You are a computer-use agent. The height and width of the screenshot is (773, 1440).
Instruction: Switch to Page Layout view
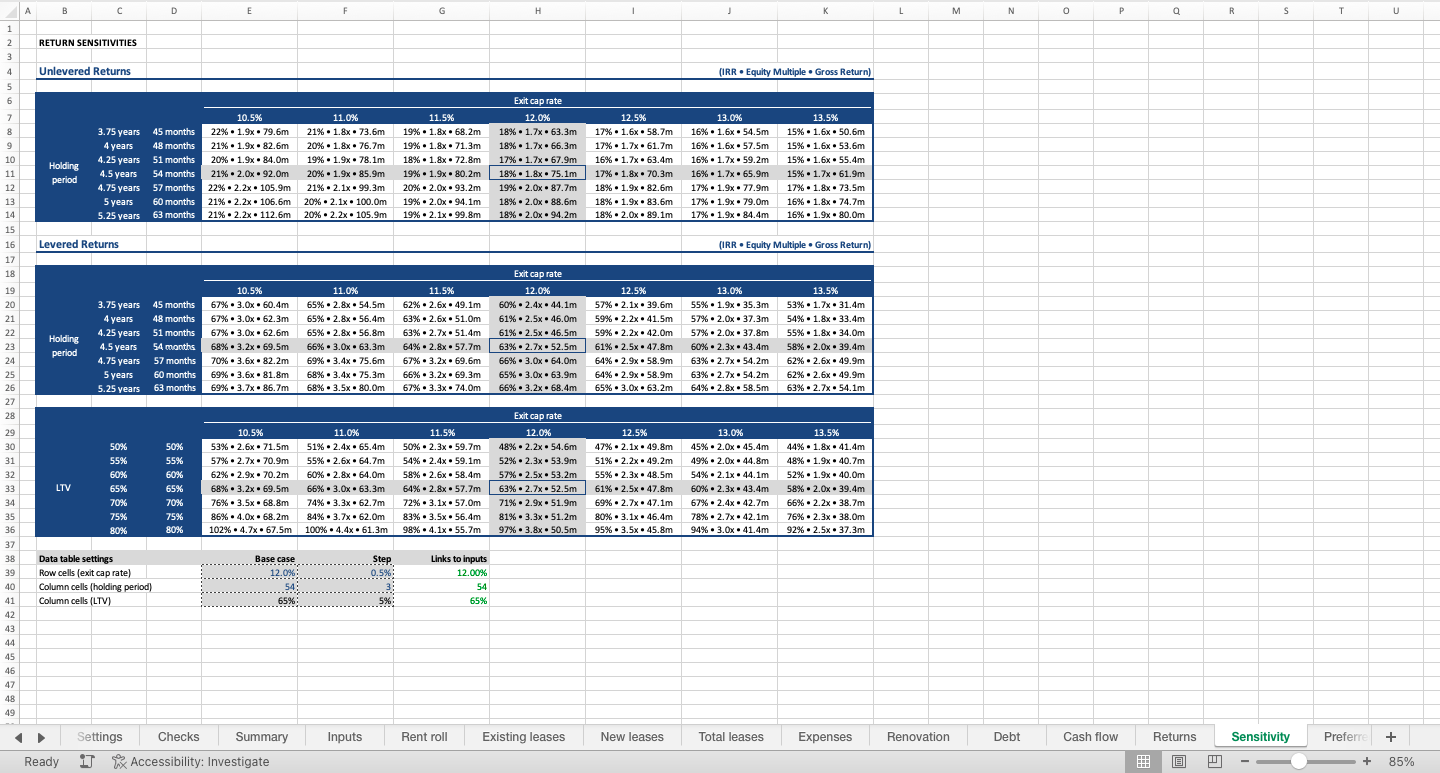point(1179,761)
